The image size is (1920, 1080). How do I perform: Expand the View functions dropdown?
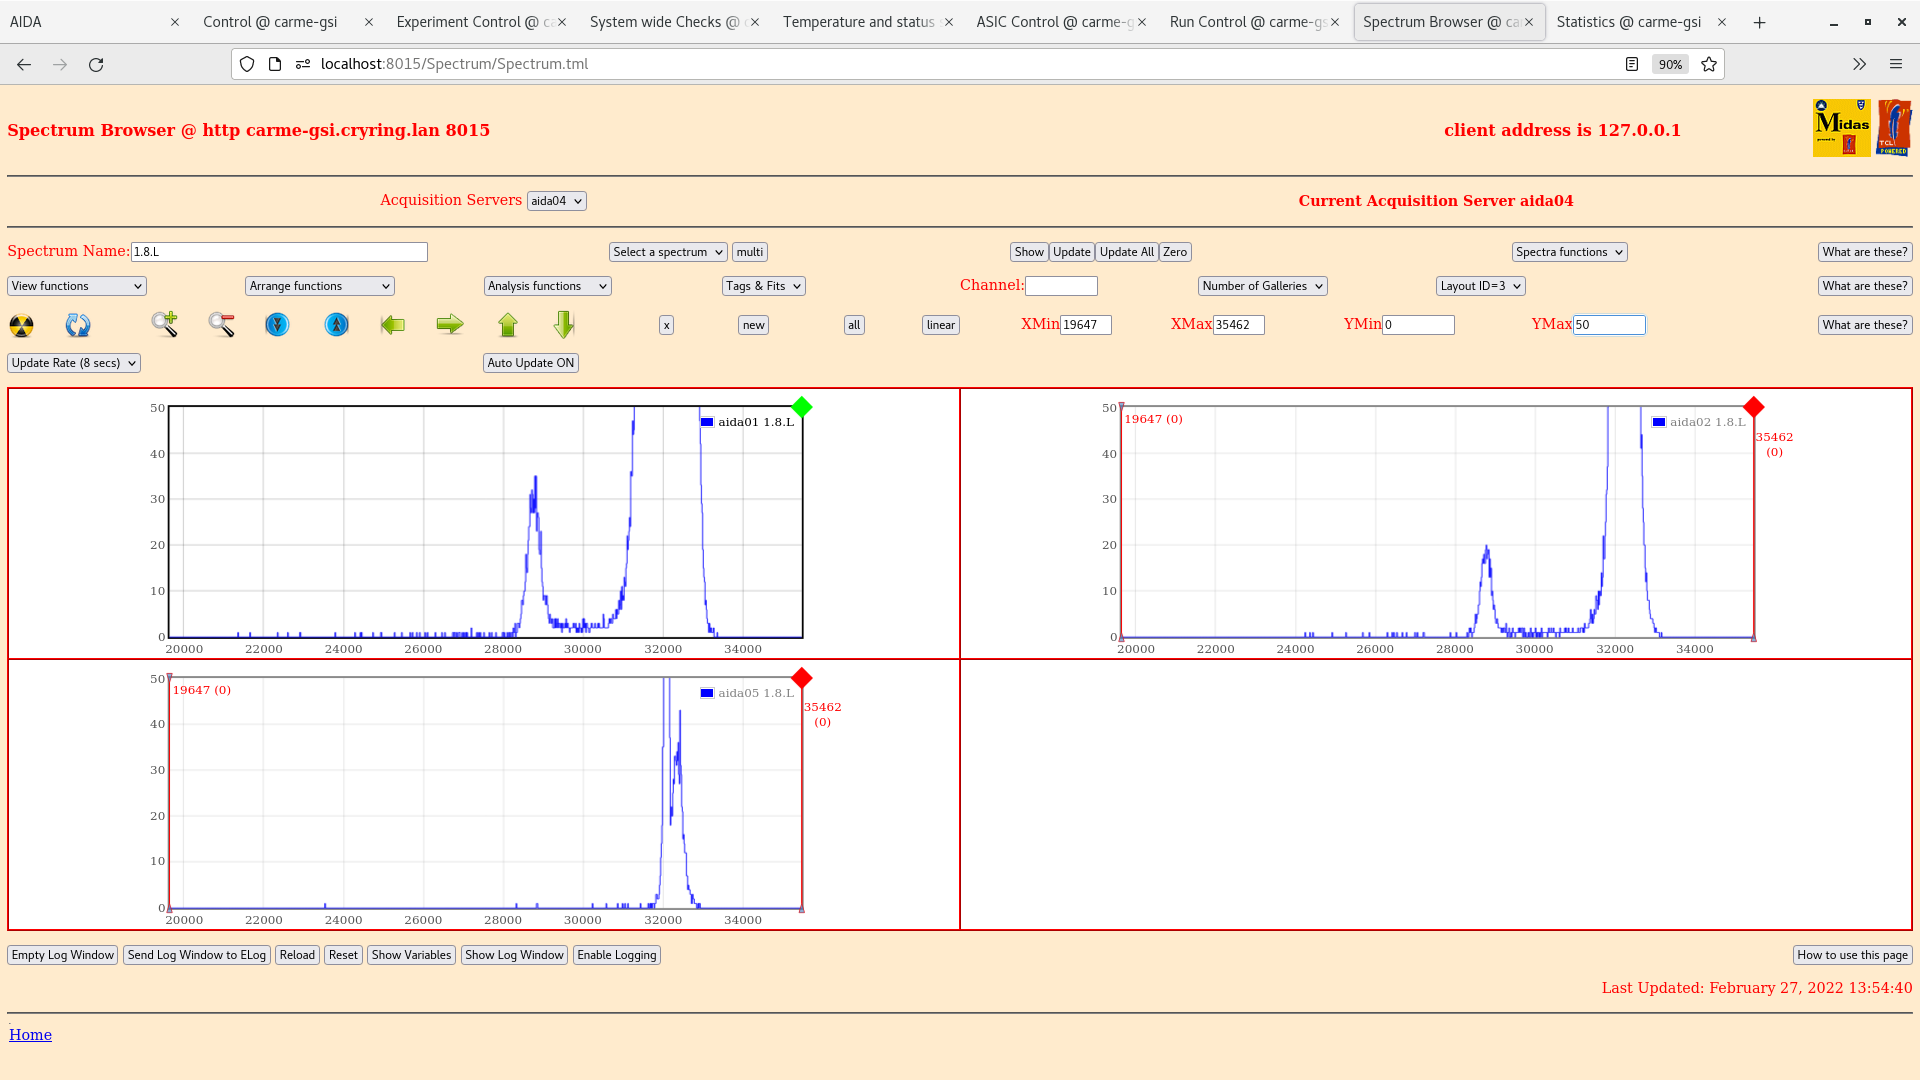77,286
